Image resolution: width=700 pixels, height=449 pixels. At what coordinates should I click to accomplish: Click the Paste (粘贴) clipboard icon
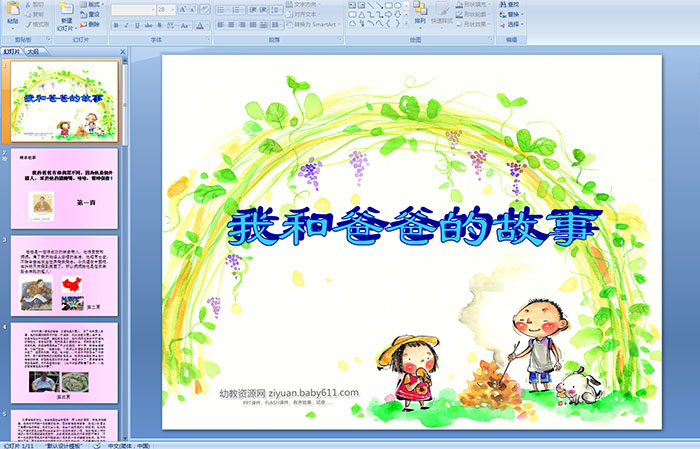(x=13, y=9)
